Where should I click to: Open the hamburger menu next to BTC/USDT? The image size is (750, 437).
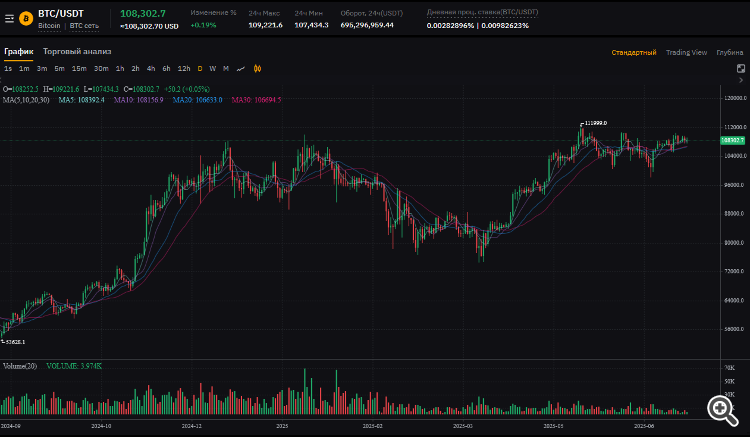tap(9, 19)
